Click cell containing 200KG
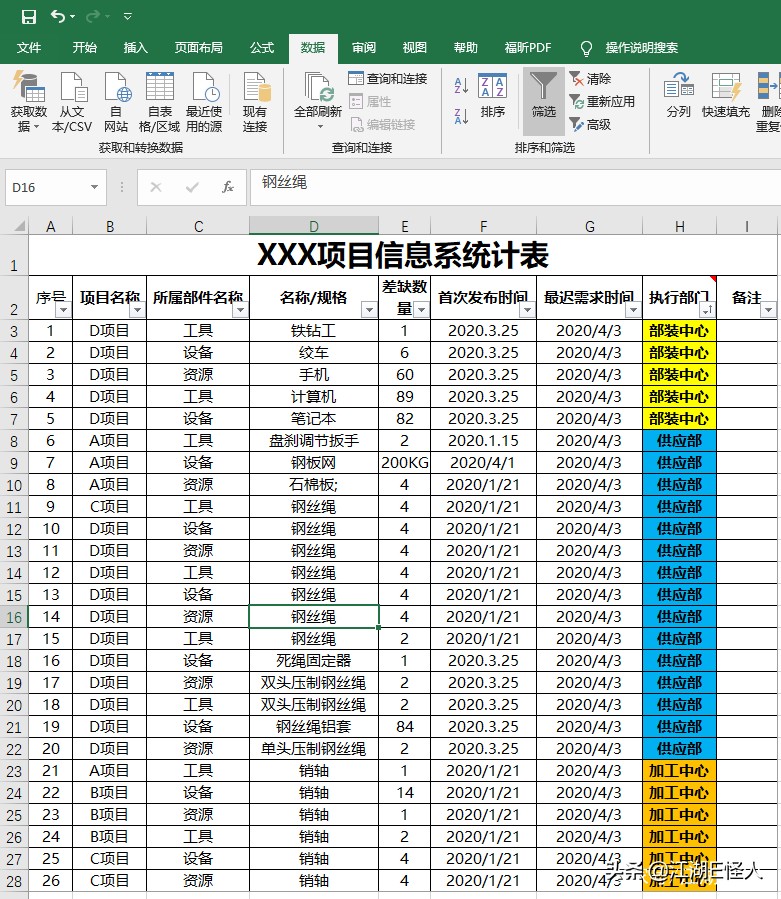Screen dimensions: 781x899 [x=405, y=463]
